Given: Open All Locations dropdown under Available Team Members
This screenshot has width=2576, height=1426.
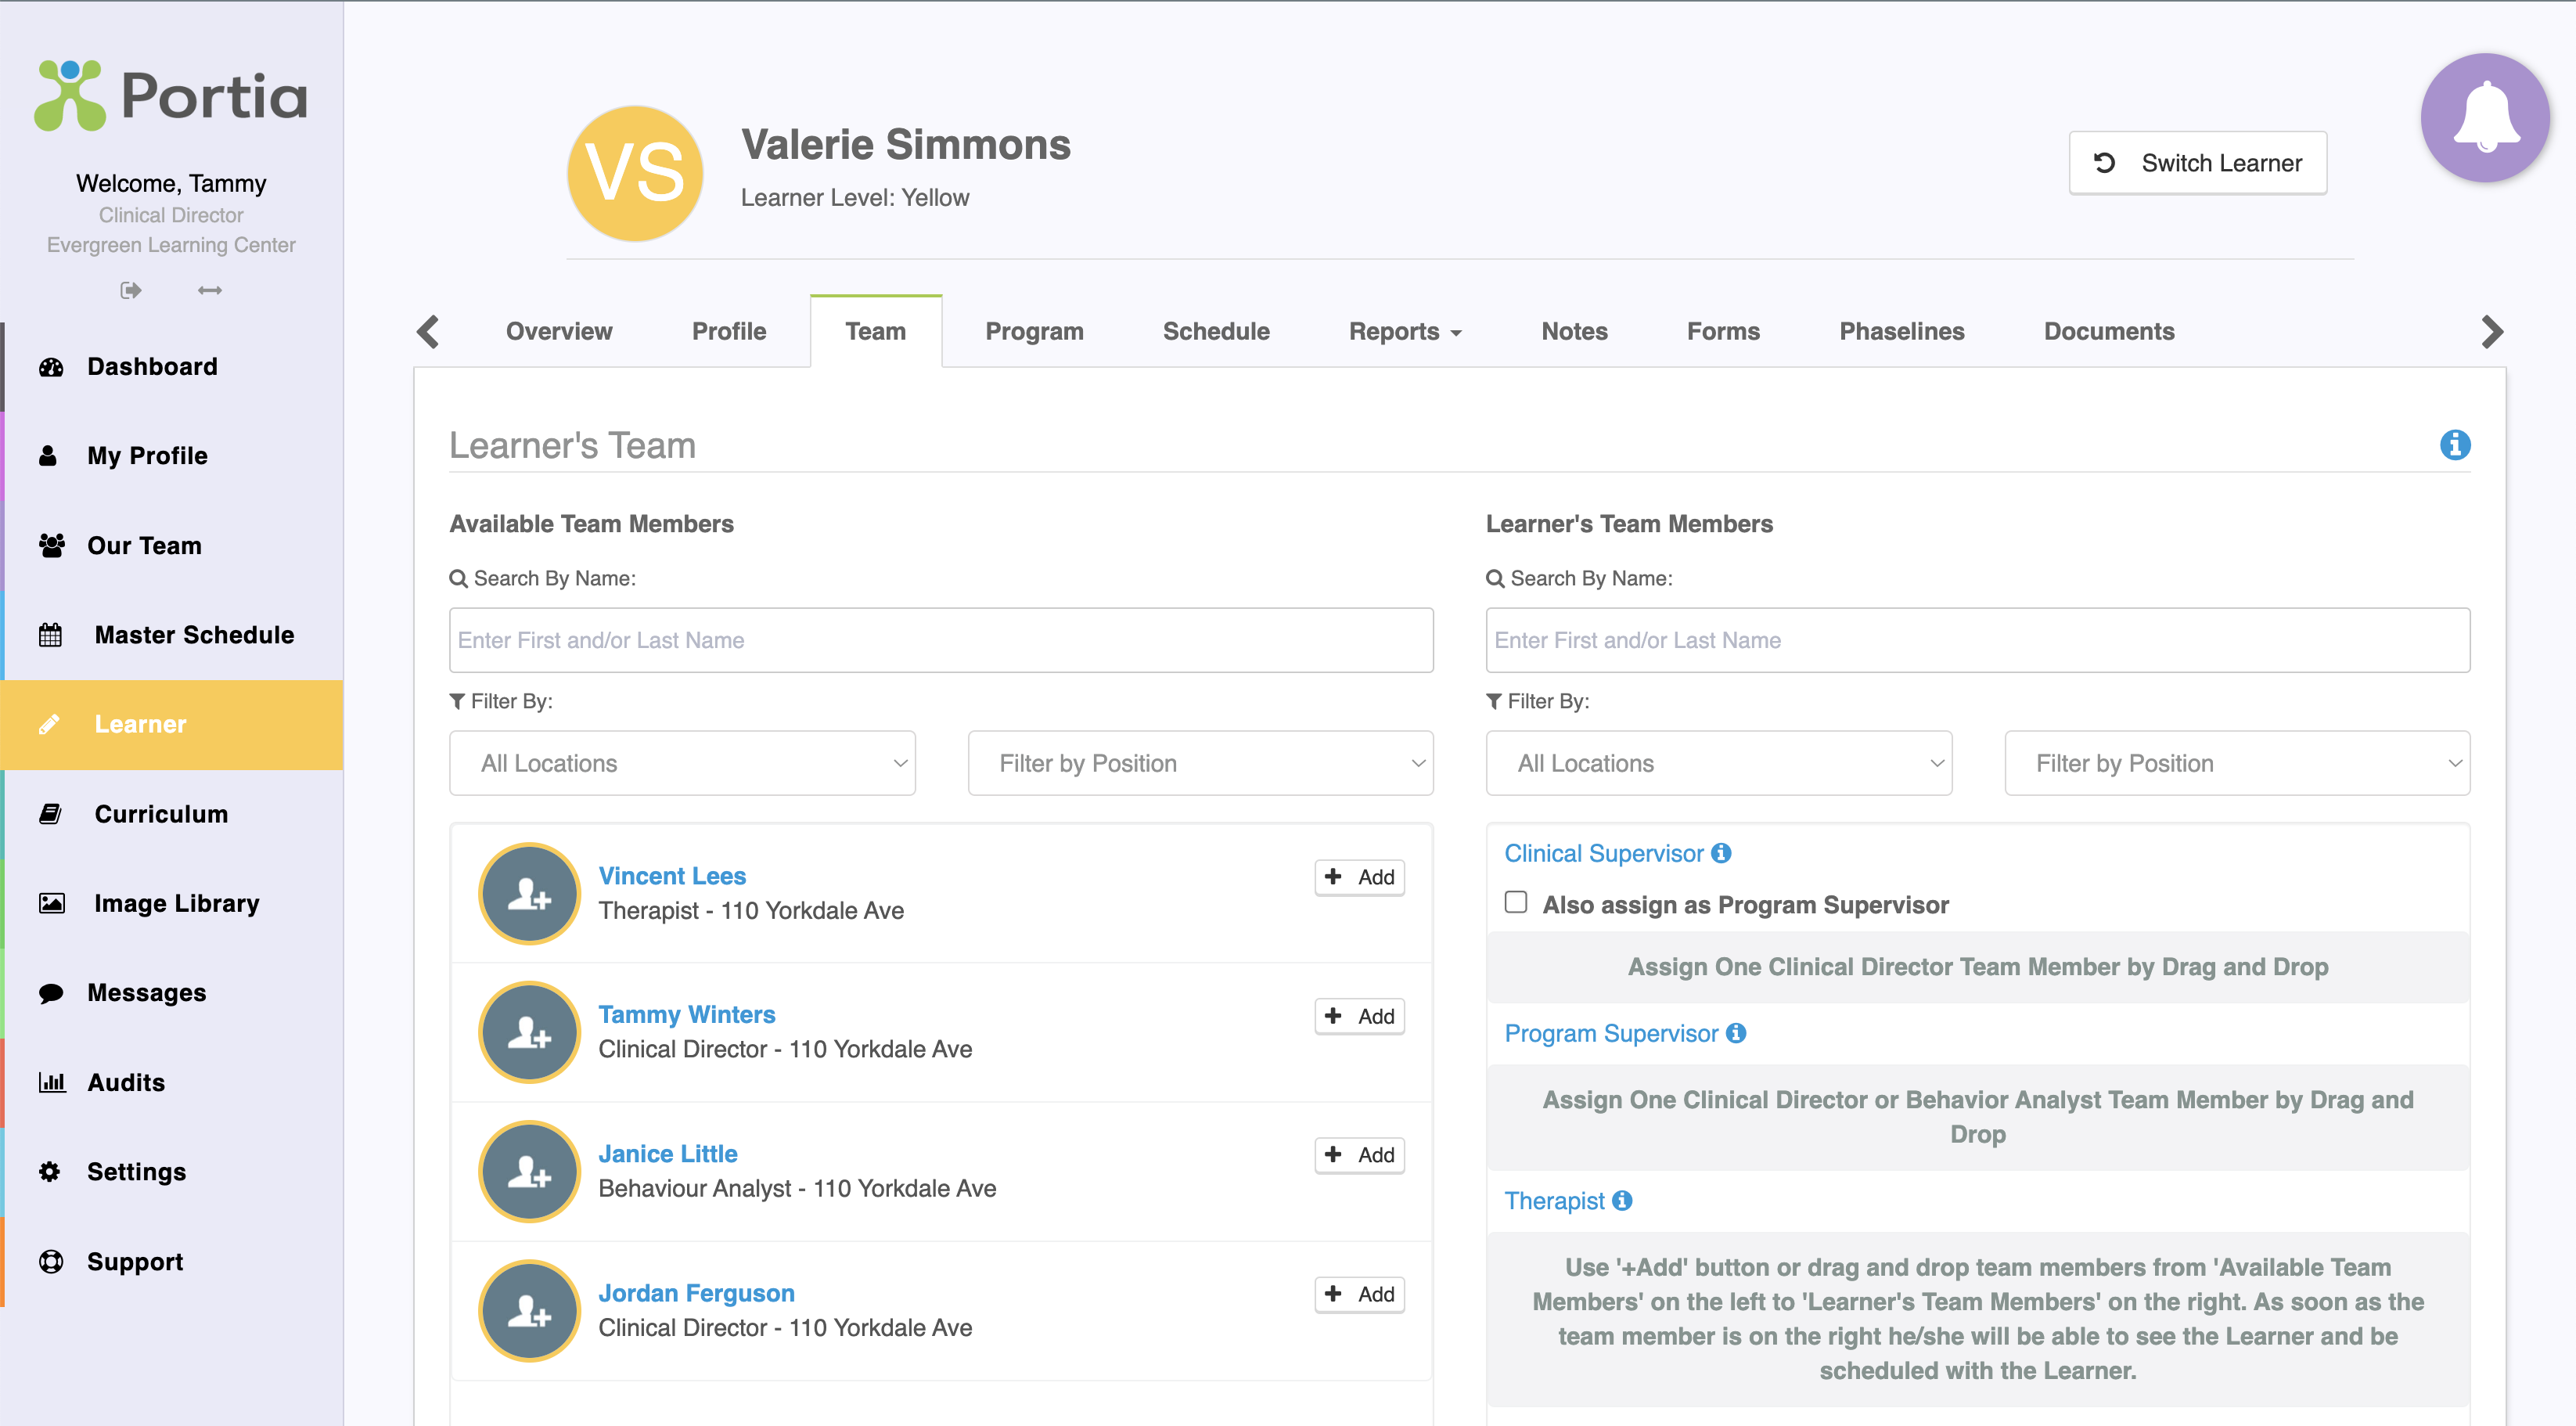Looking at the screenshot, I should click(682, 763).
